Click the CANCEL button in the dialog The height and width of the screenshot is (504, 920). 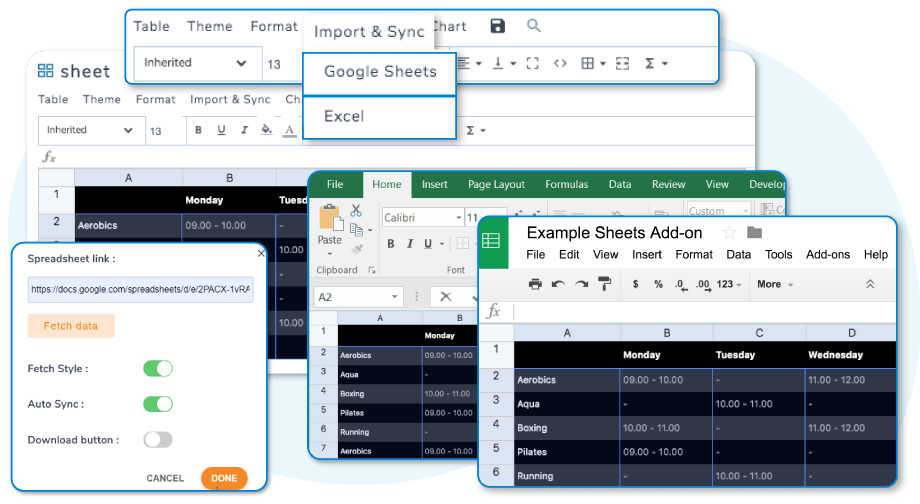[x=165, y=478]
